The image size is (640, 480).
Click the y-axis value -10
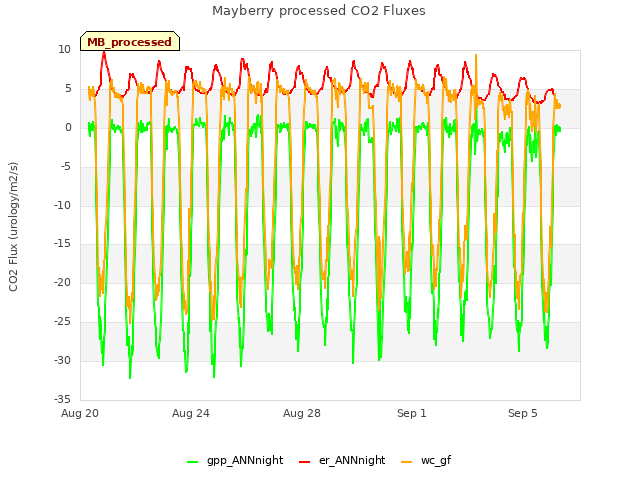[x=62, y=205]
